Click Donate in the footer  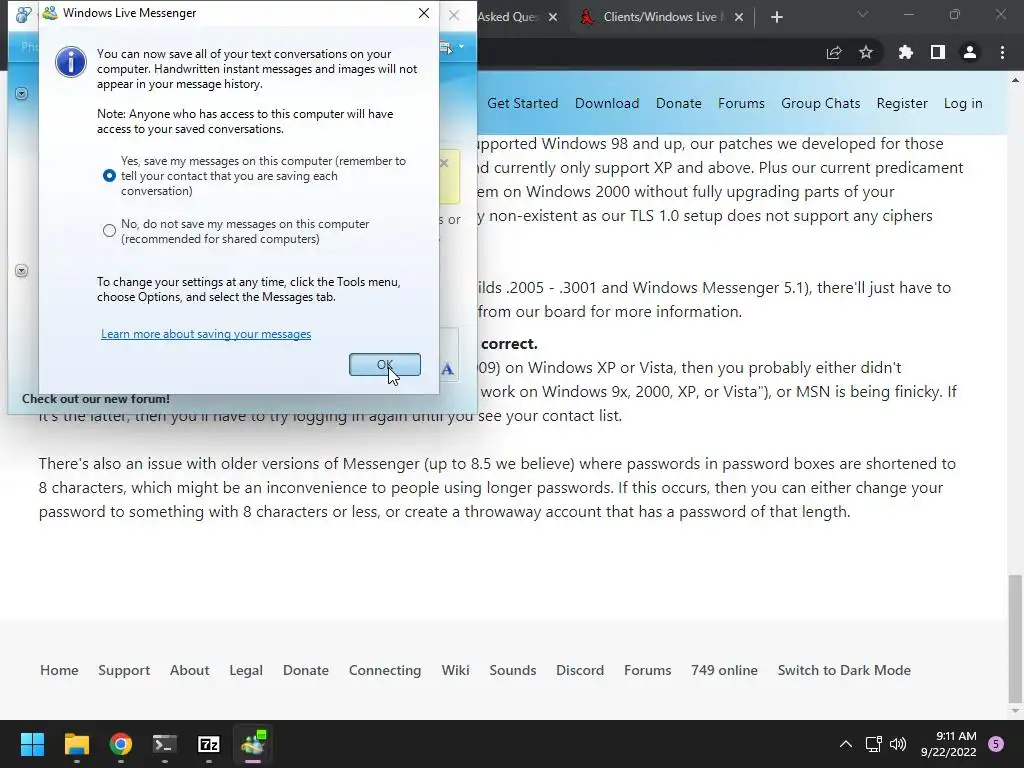[x=306, y=670]
